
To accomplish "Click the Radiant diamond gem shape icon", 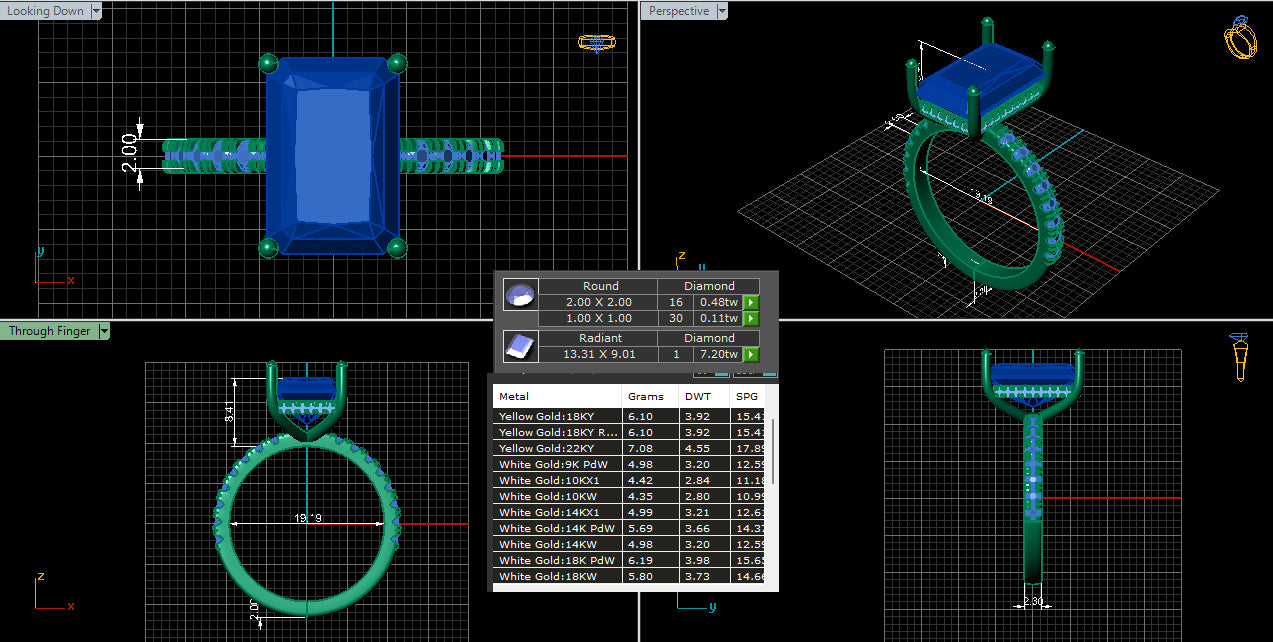I will [x=520, y=346].
